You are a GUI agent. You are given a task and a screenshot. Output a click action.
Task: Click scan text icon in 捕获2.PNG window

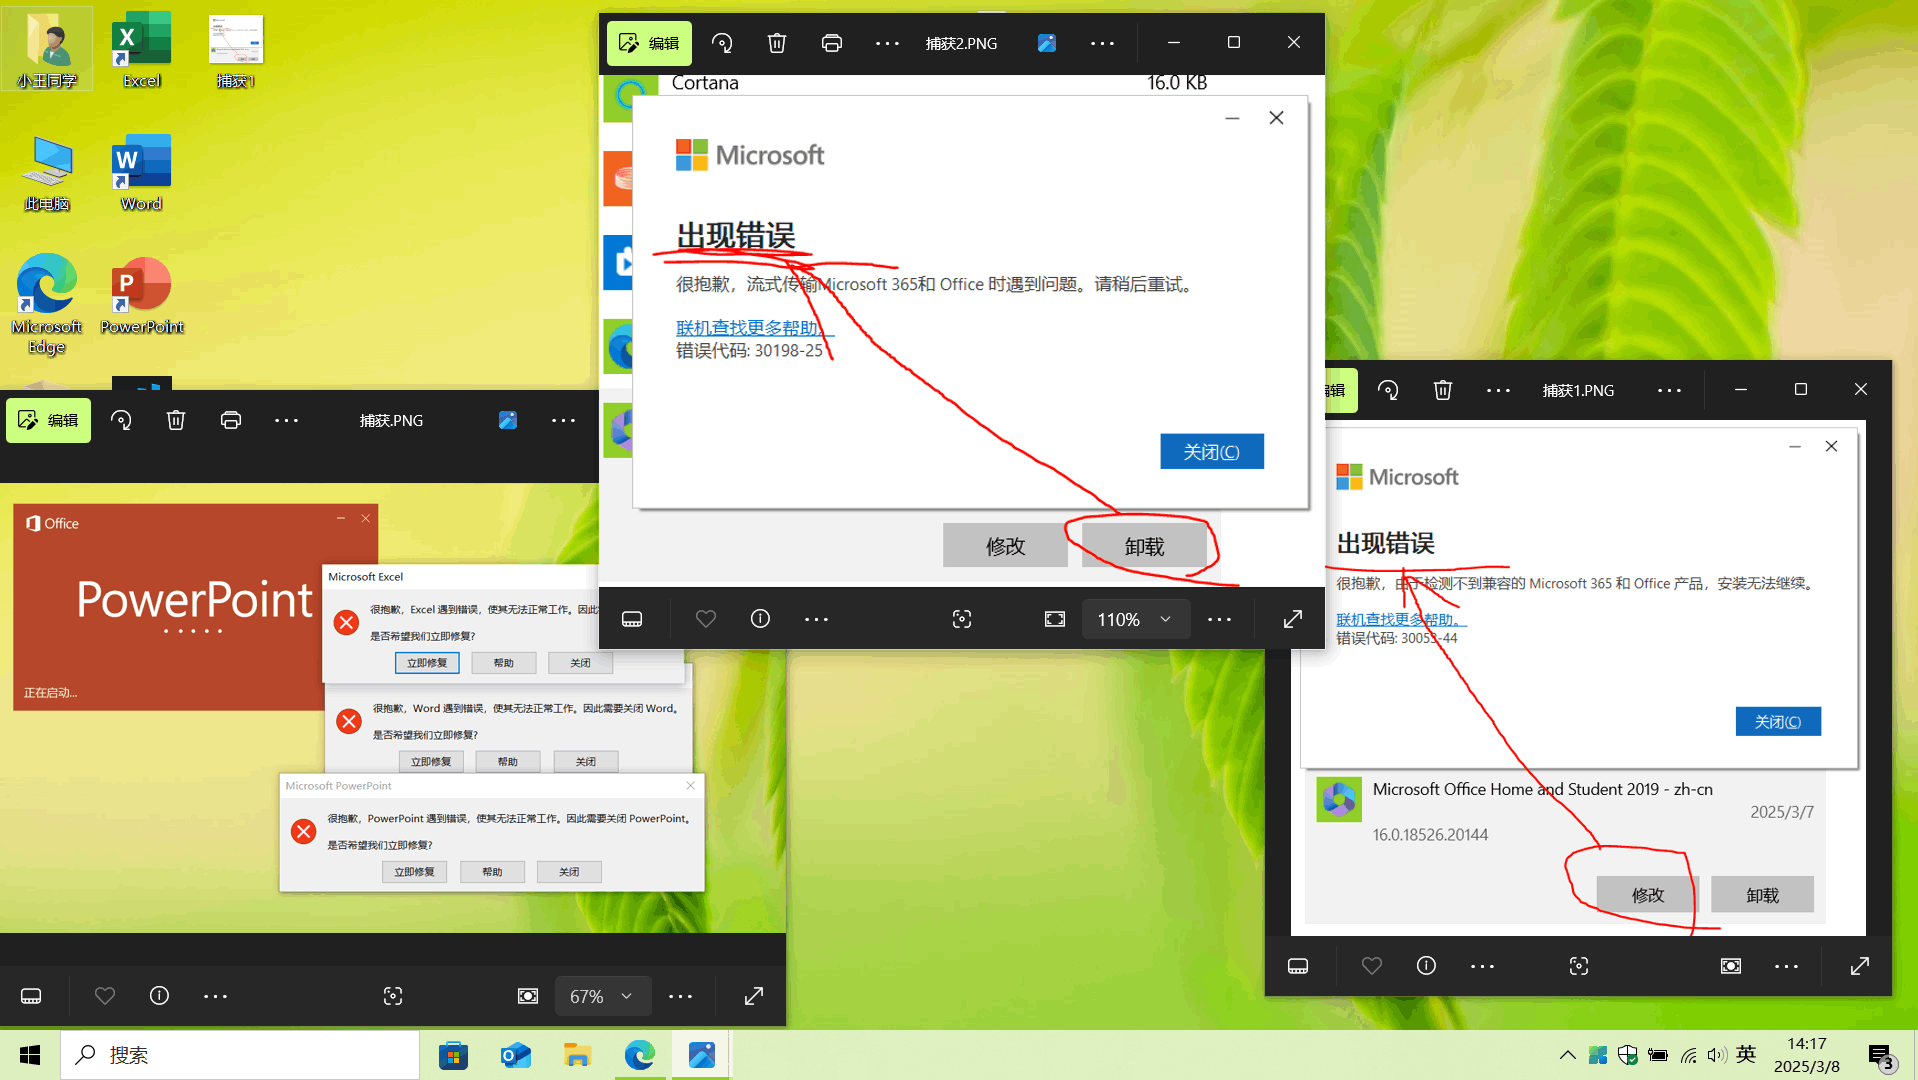[x=962, y=619]
